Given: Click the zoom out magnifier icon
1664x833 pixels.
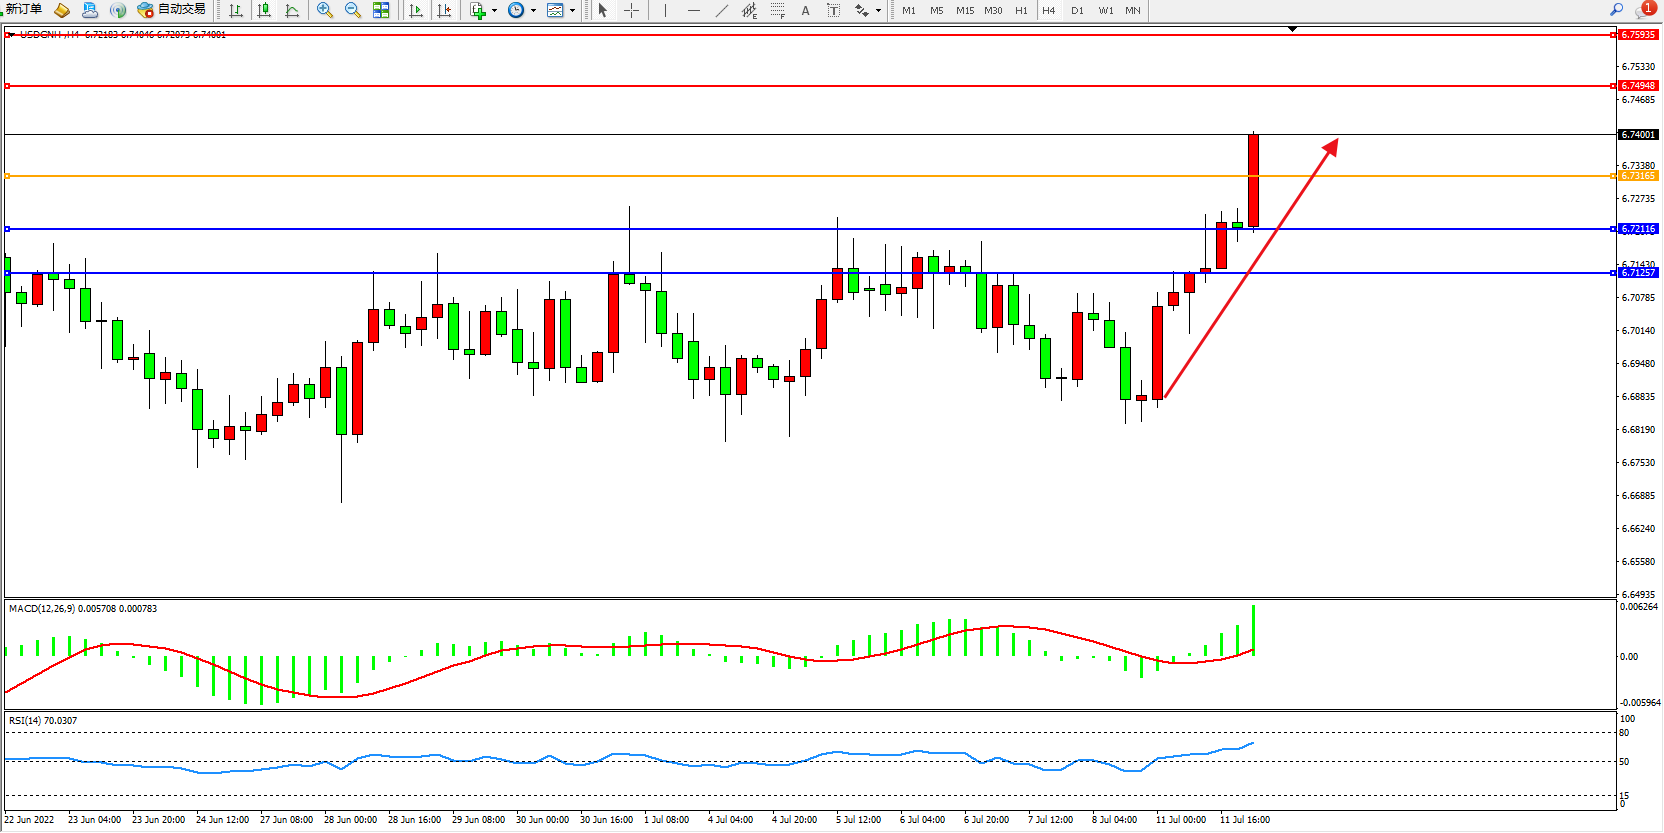Looking at the screenshot, I should pos(352,10).
